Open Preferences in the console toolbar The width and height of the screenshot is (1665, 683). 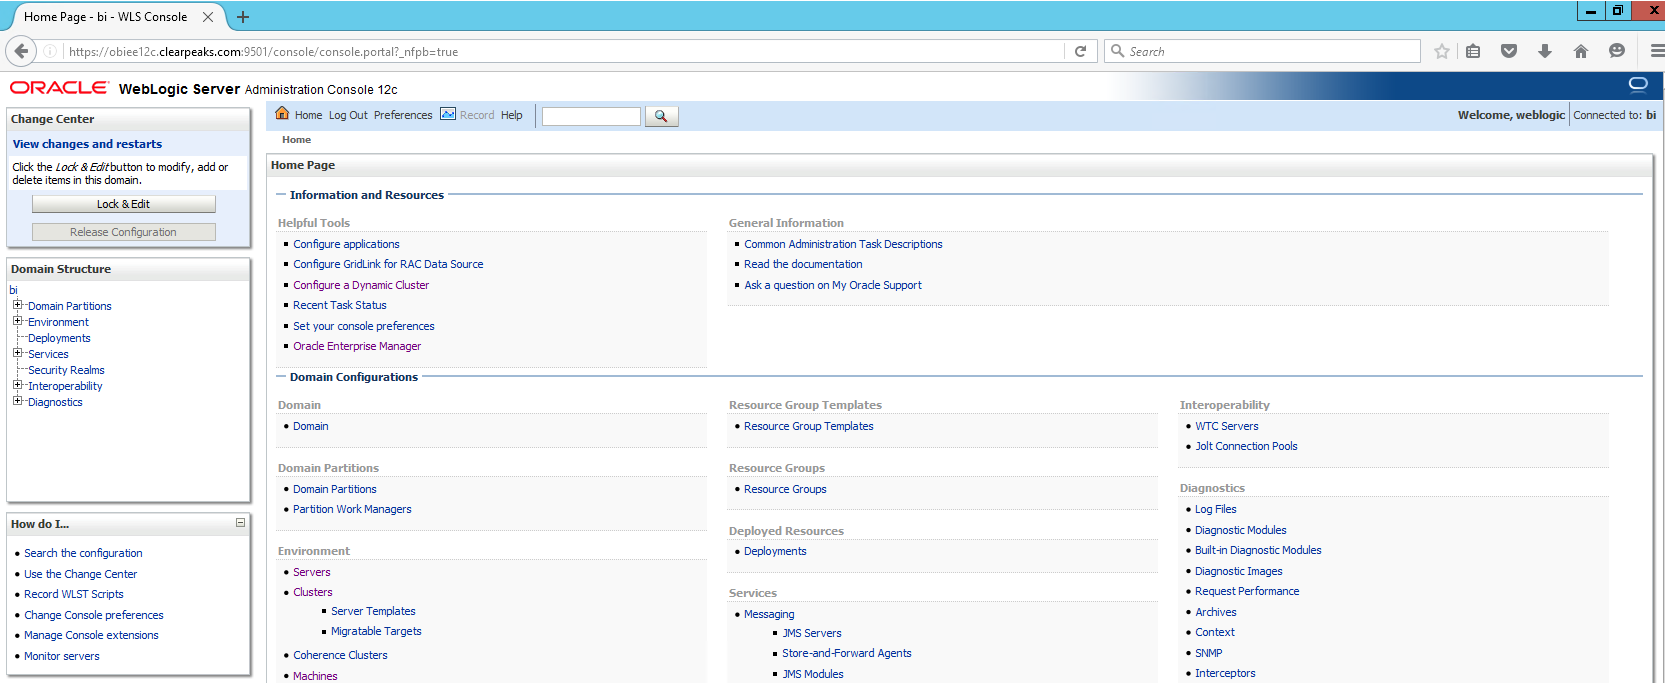[x=403, y=115]
